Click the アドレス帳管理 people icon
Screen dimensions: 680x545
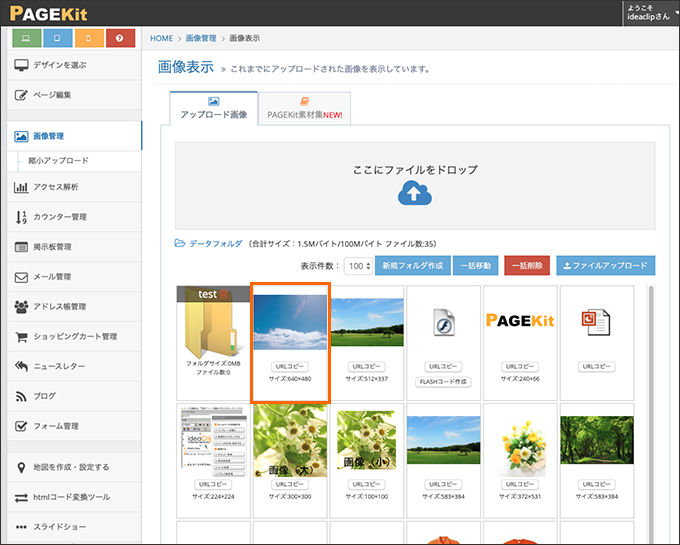[21, 307]
